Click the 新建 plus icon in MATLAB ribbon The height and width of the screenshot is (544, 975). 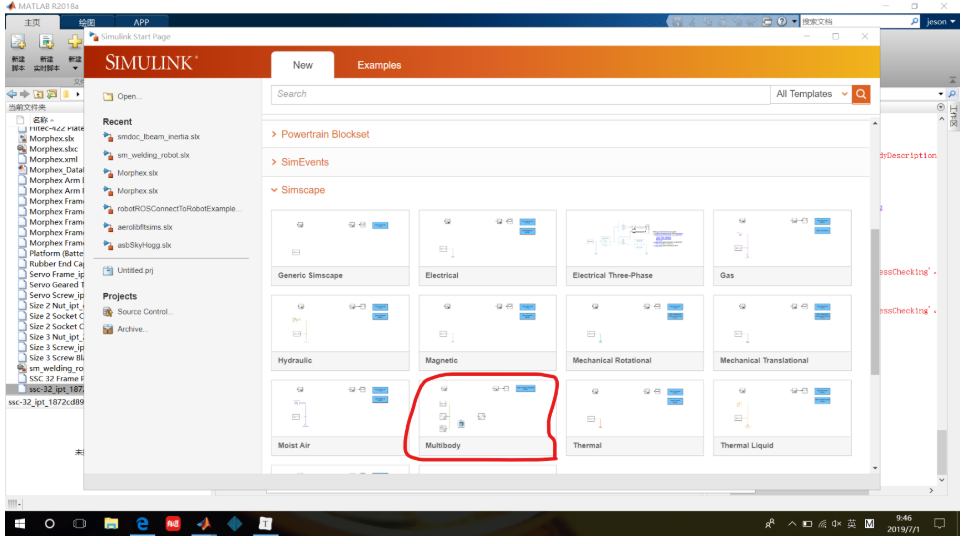75,42
